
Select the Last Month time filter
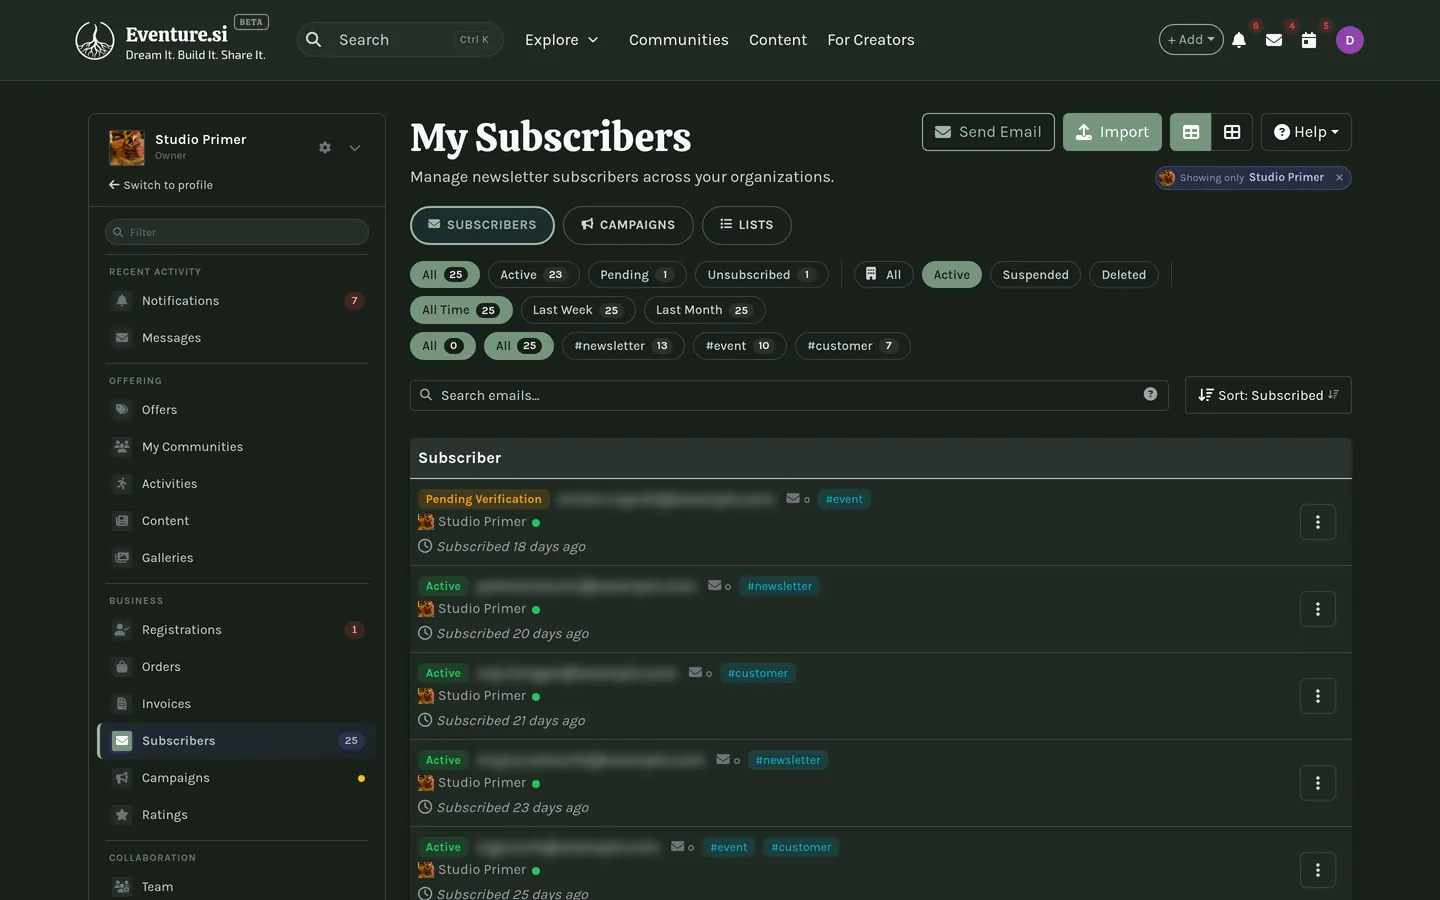[x=704, y=310]
